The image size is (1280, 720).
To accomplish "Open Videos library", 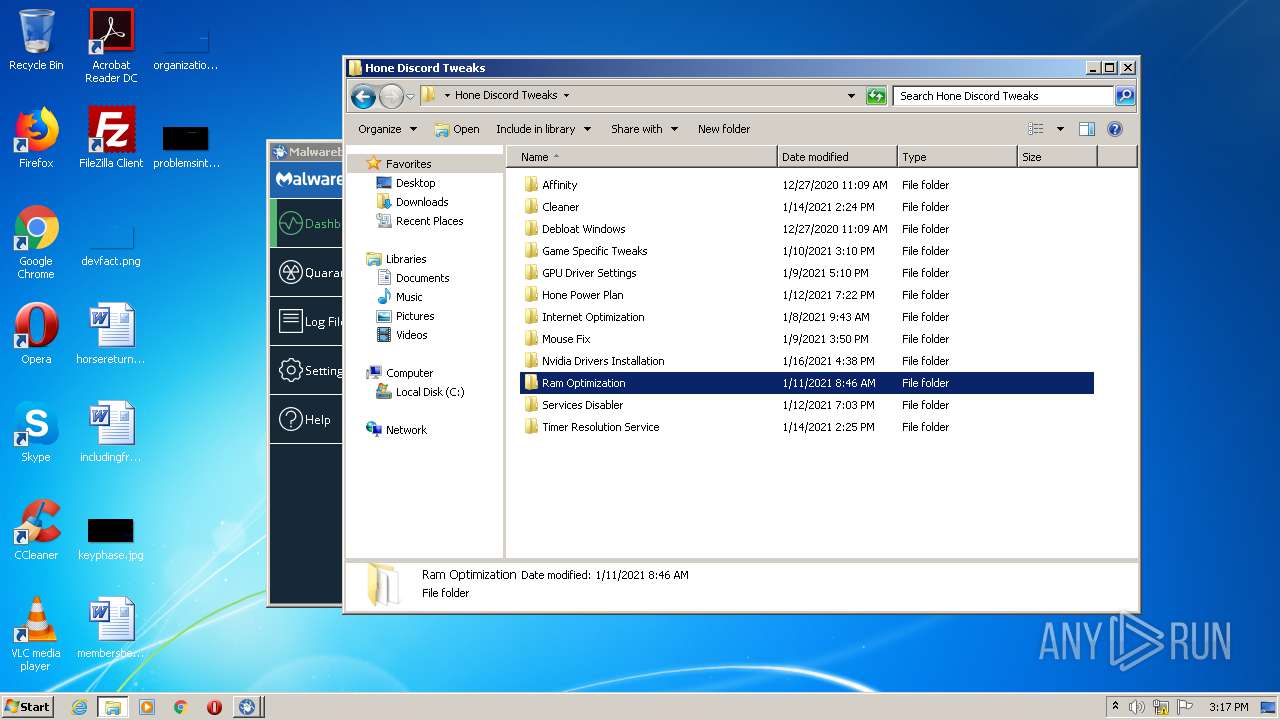I will tap(411, 335).
